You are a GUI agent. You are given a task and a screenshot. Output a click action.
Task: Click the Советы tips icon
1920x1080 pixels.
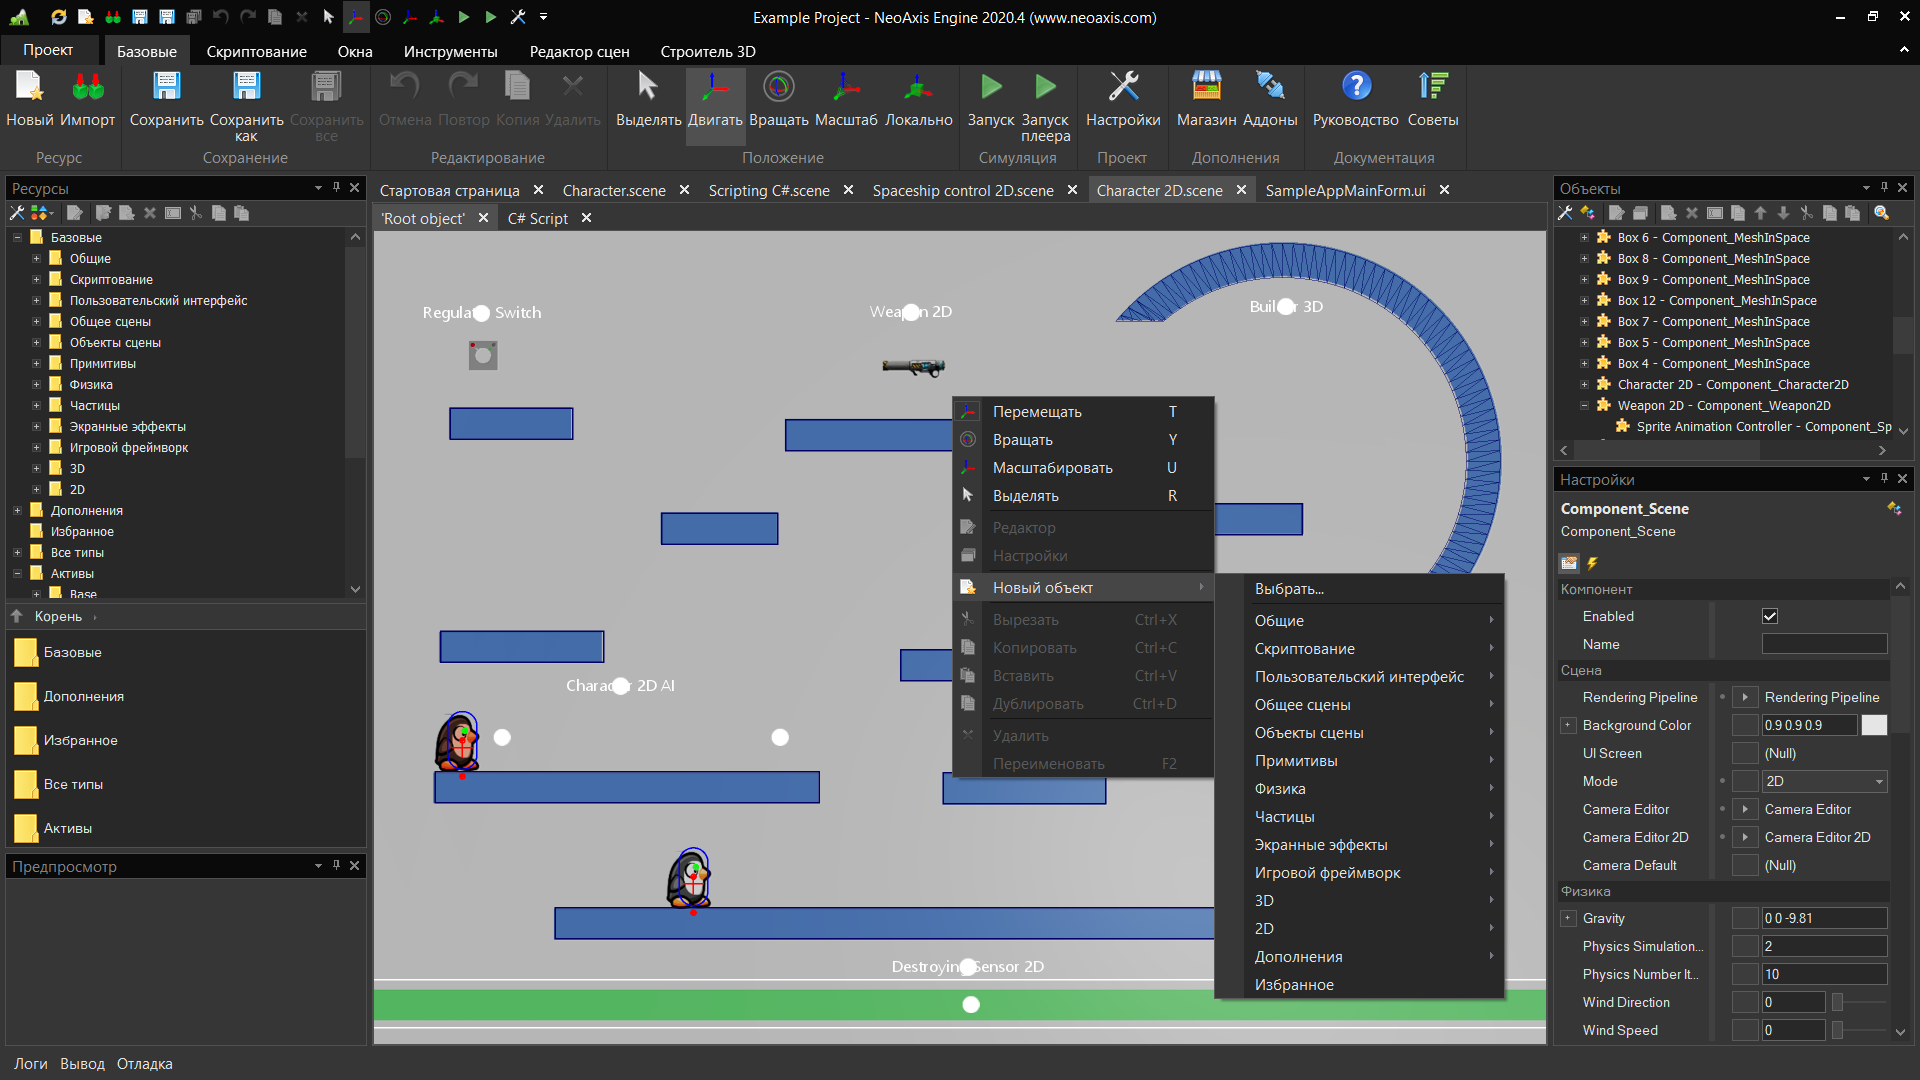1432,98
